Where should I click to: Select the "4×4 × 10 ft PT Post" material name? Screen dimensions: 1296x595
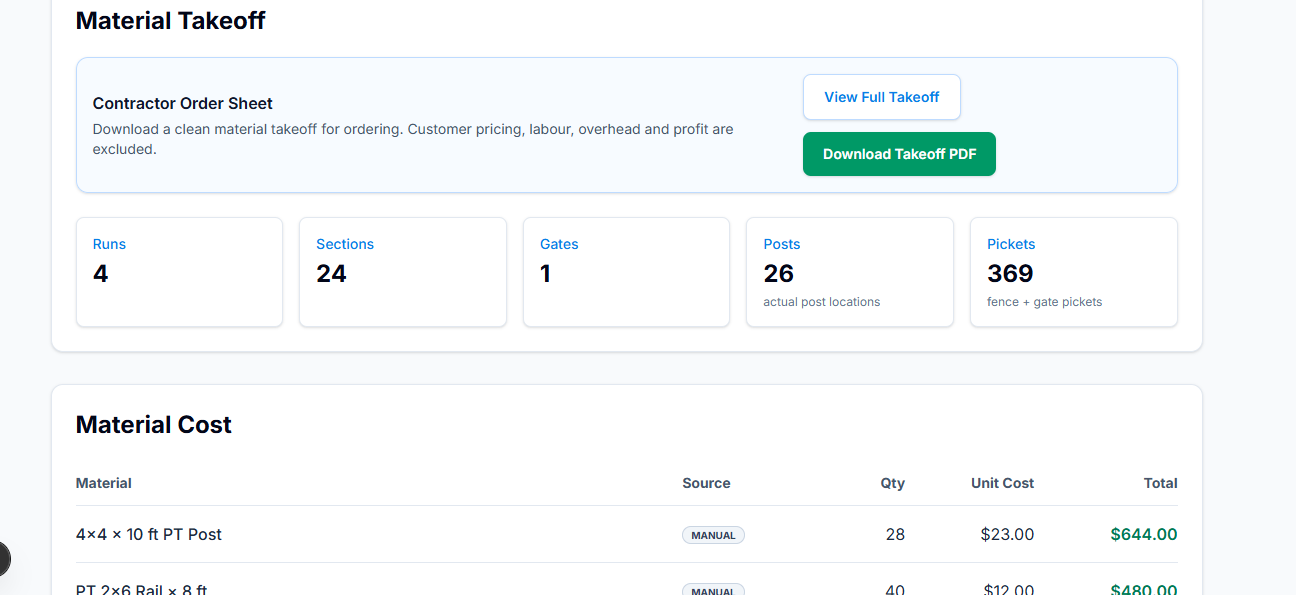[149, 534]
